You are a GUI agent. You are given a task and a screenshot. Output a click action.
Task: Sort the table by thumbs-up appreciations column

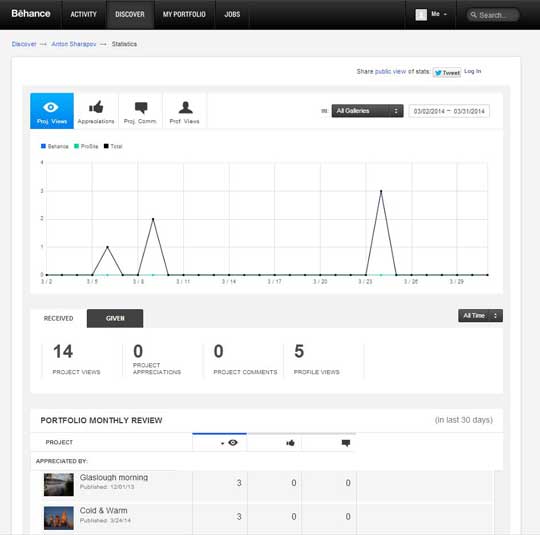(274, 442)
